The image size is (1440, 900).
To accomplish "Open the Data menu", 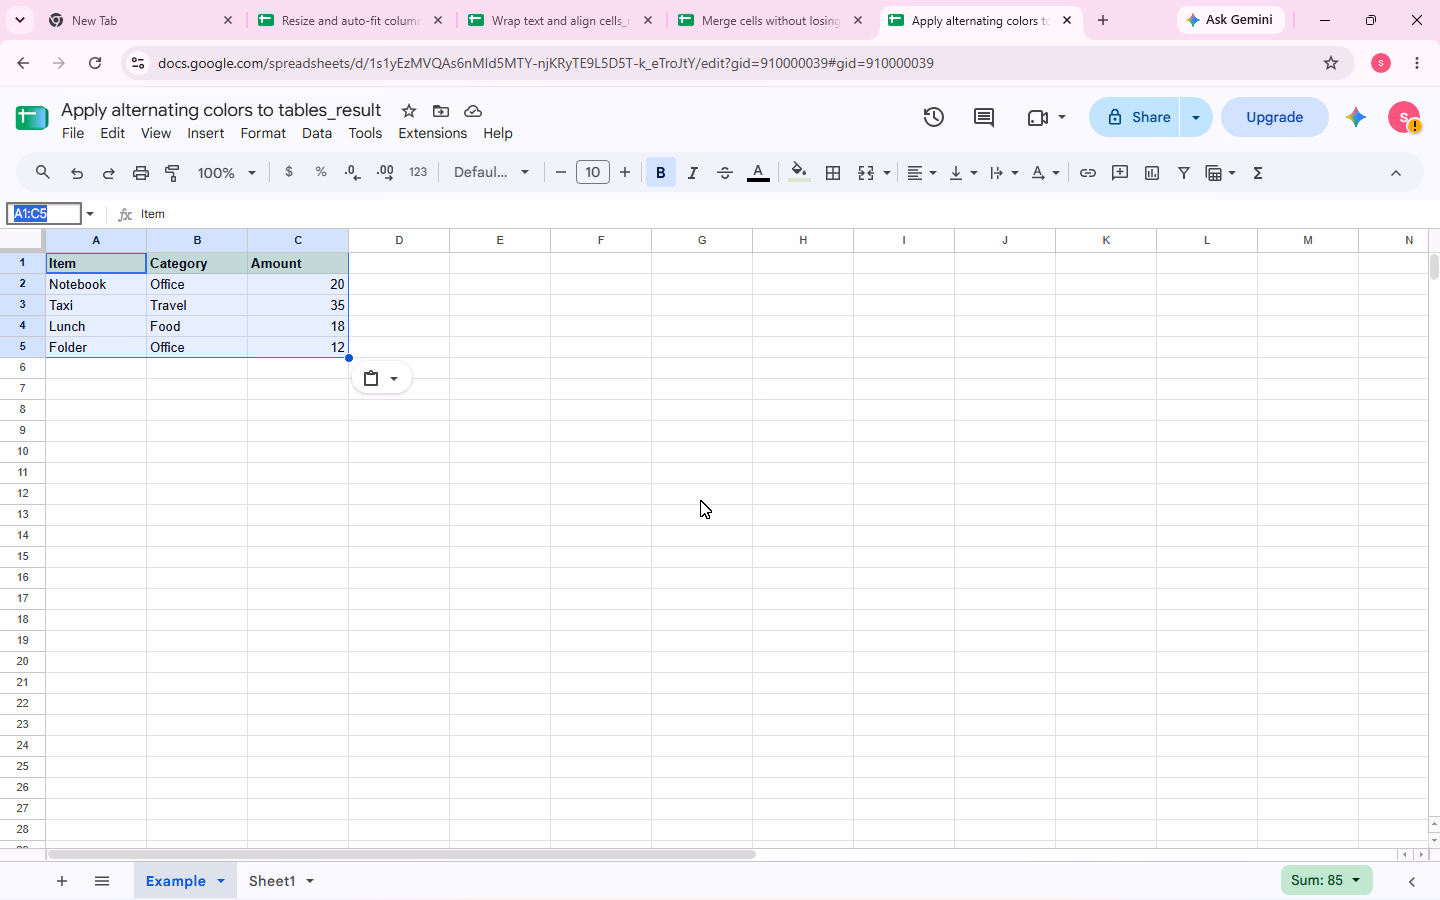I will point(317,133).
